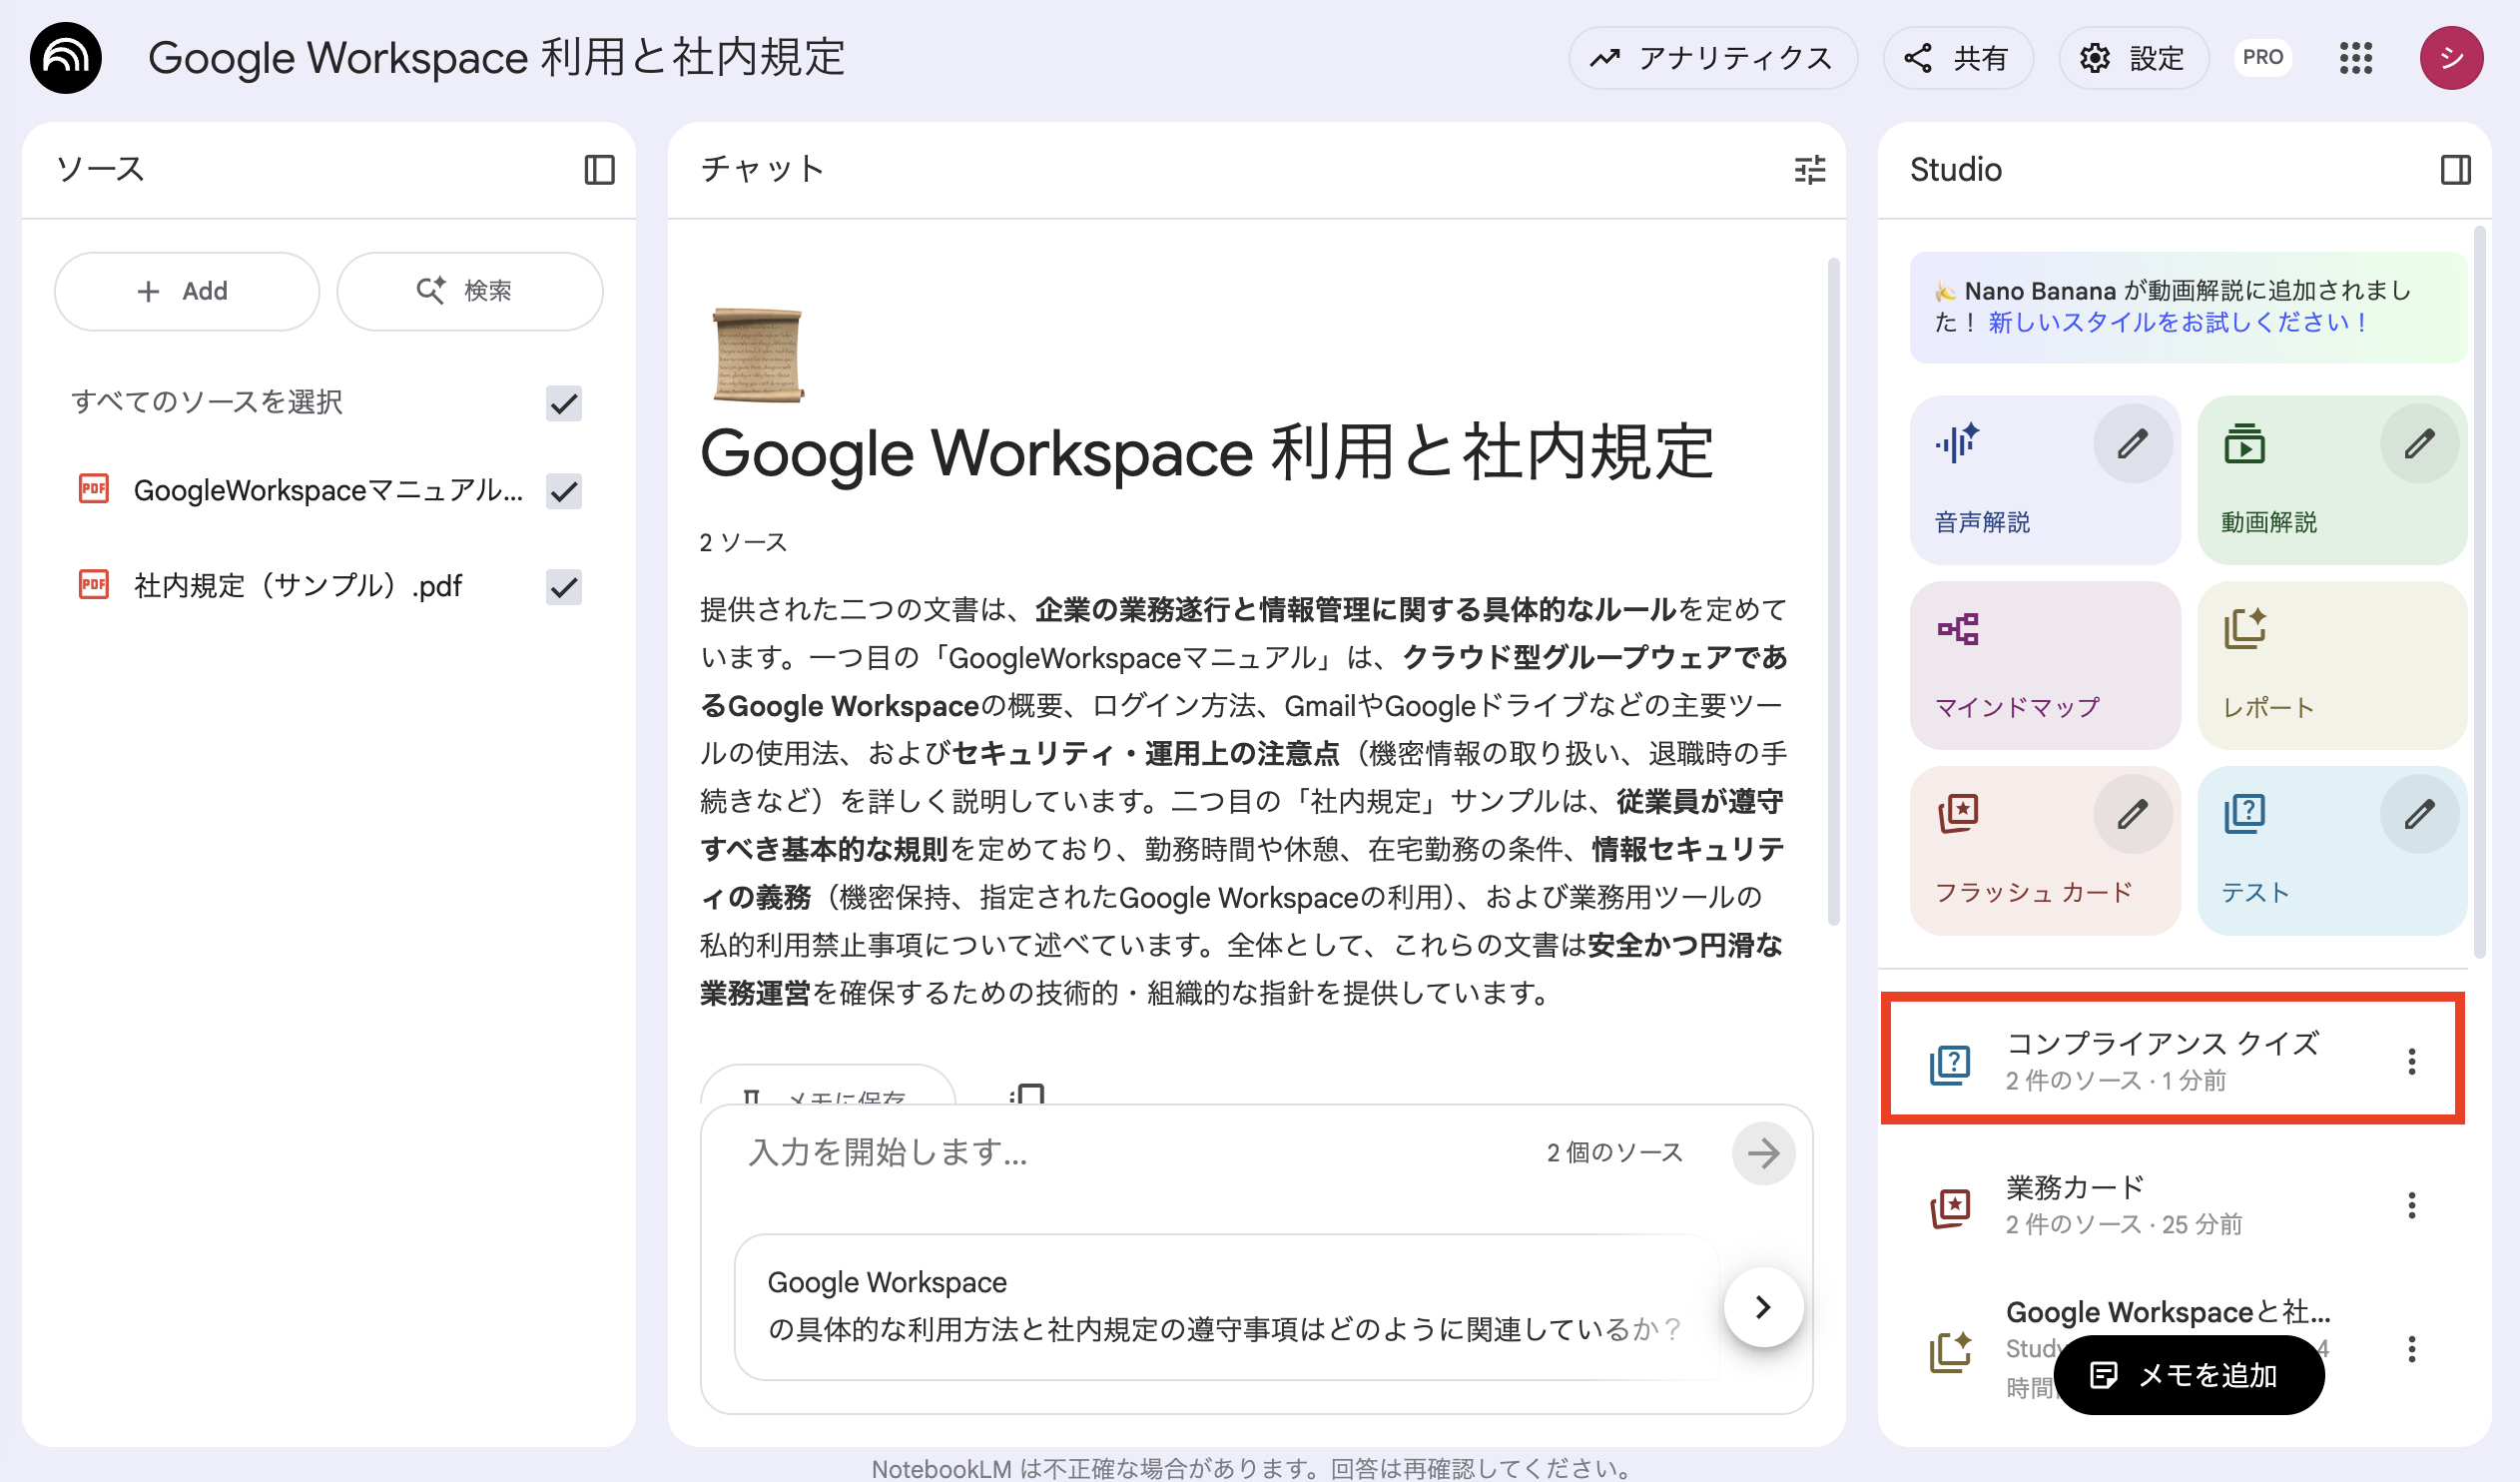Open chat configuration sliders icon

tap(1809, 170)
